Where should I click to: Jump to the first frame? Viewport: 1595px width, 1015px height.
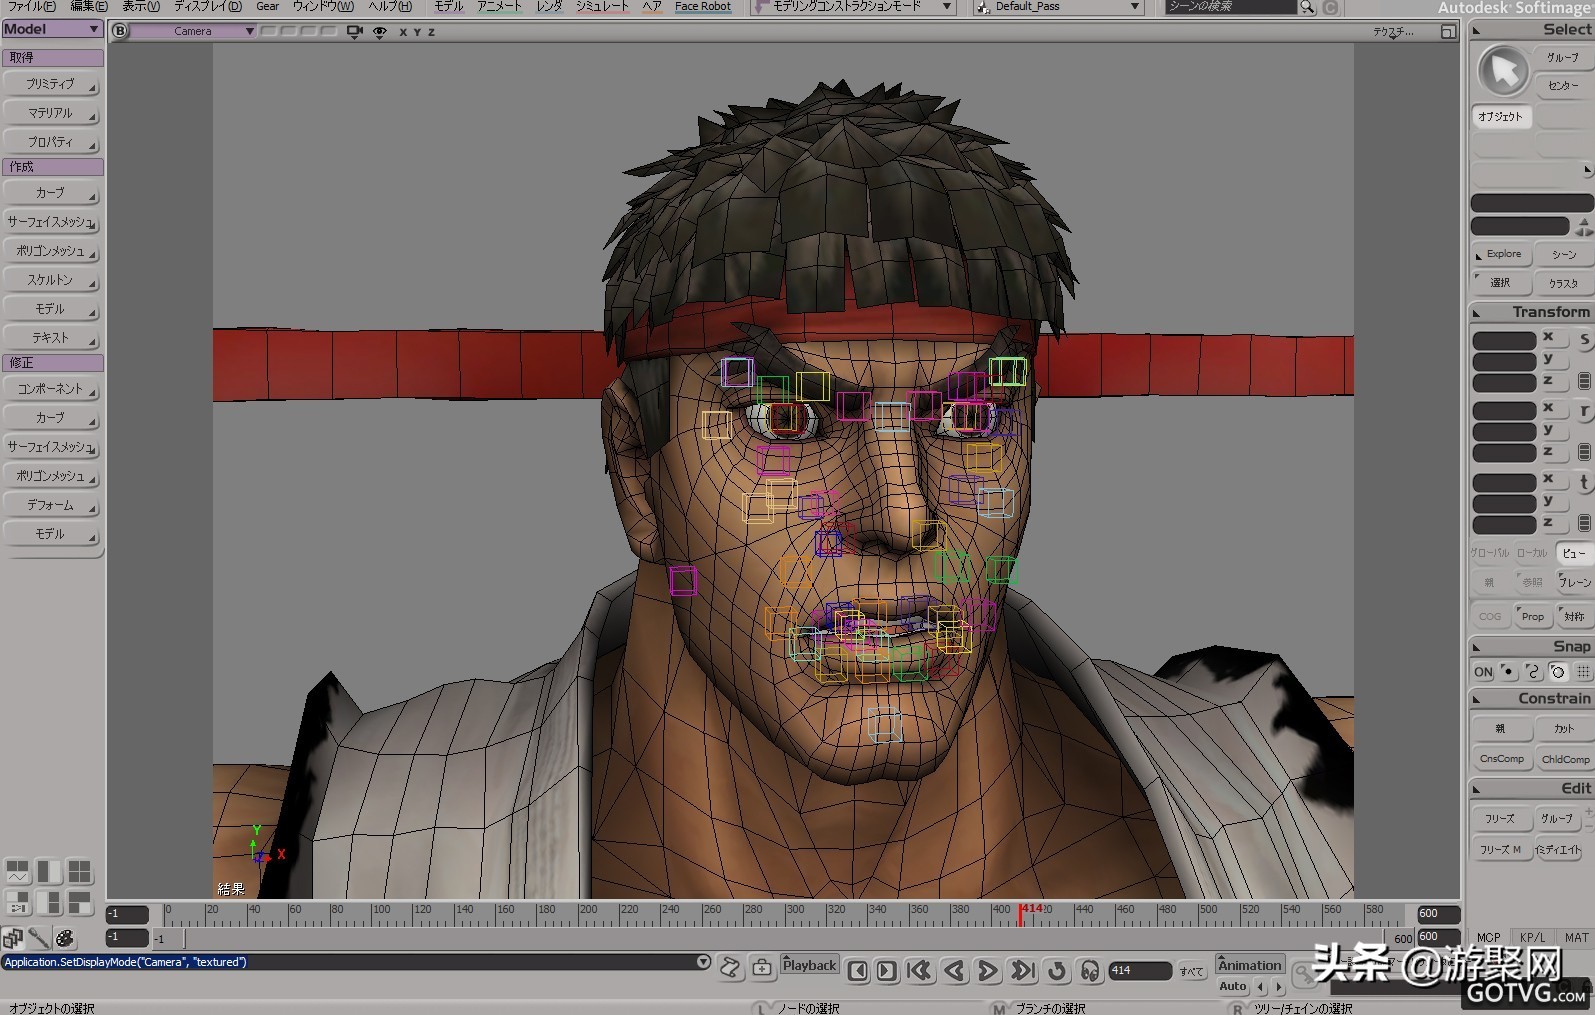pyautogui.click(x=919, y=970)
